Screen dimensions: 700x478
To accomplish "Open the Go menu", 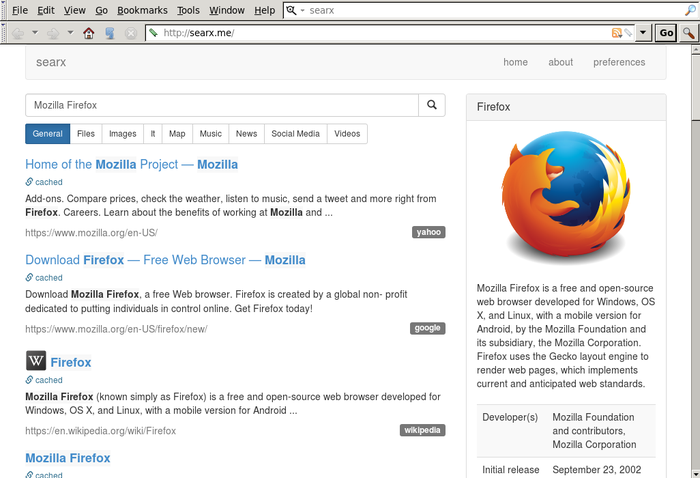I will coord(101,10).
